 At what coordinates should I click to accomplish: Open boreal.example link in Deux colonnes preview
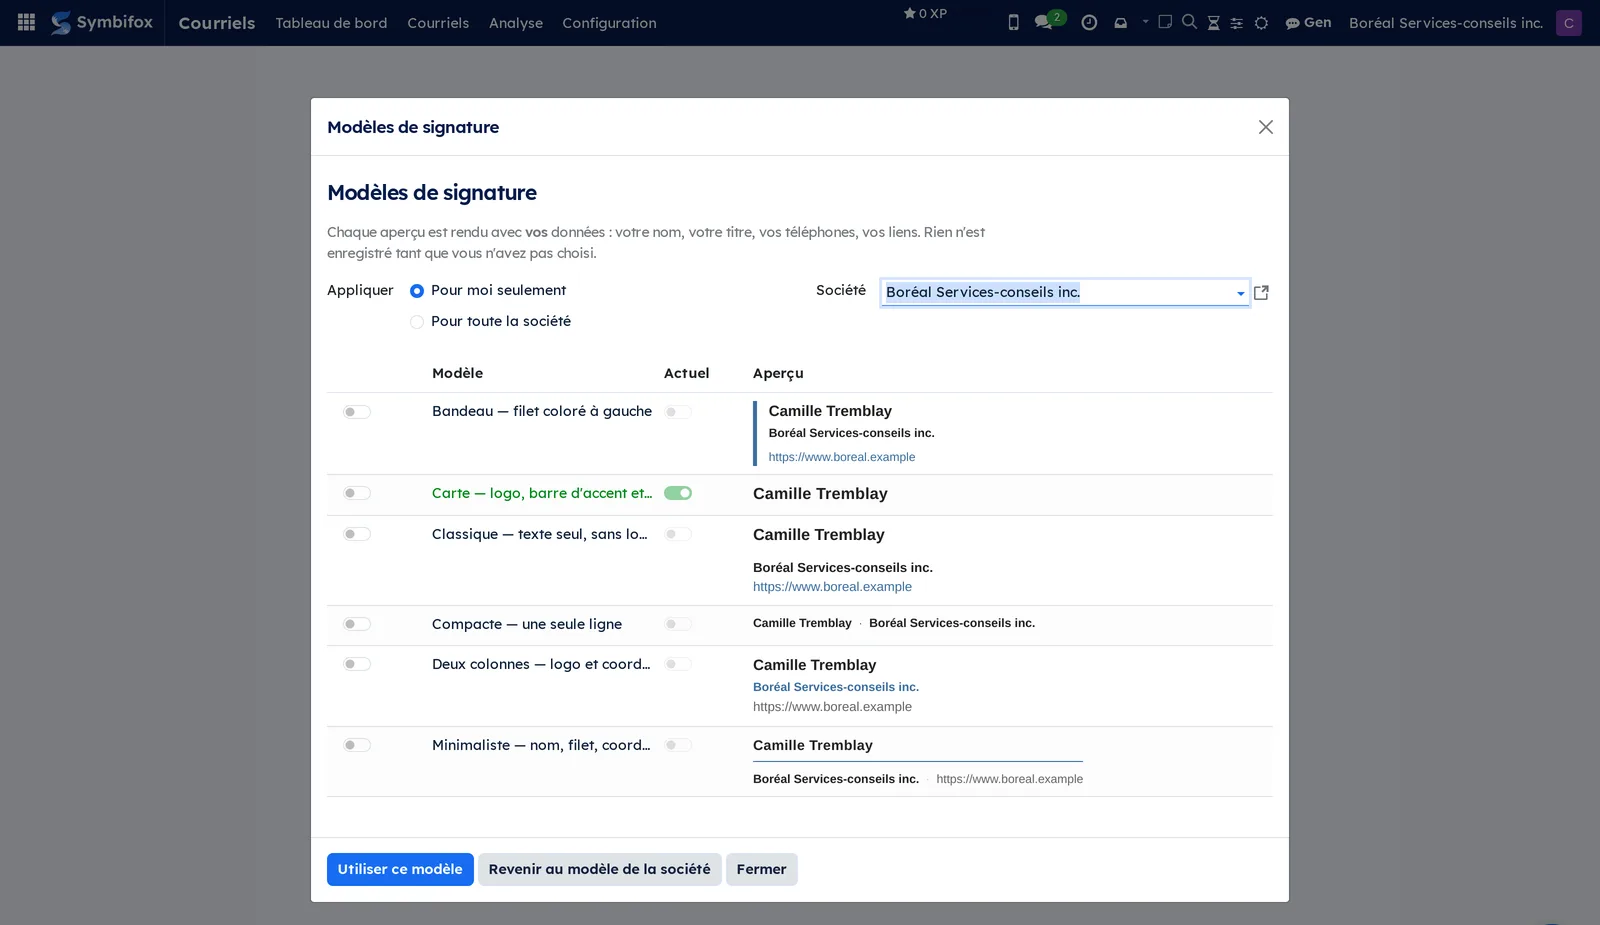(832, 707)
